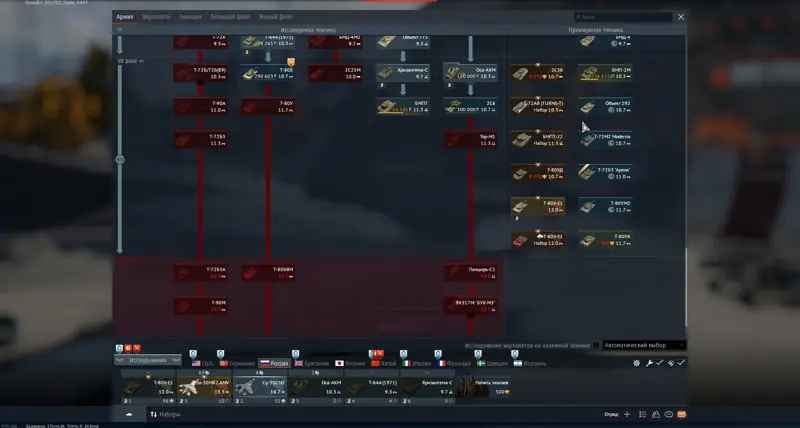Select the Германия nation tab
This screenshot has width=800, height=428.
pos(237,363)
